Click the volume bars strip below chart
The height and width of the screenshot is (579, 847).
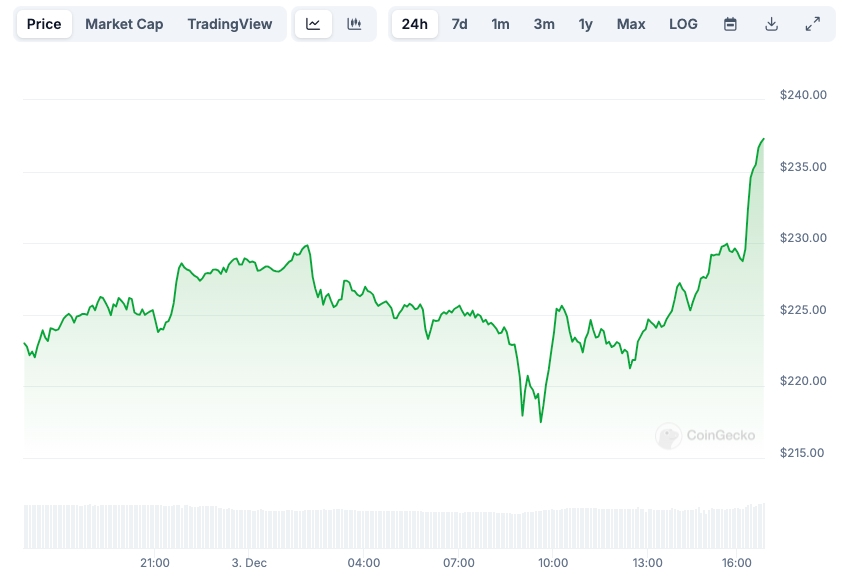(x=394, y=527)
